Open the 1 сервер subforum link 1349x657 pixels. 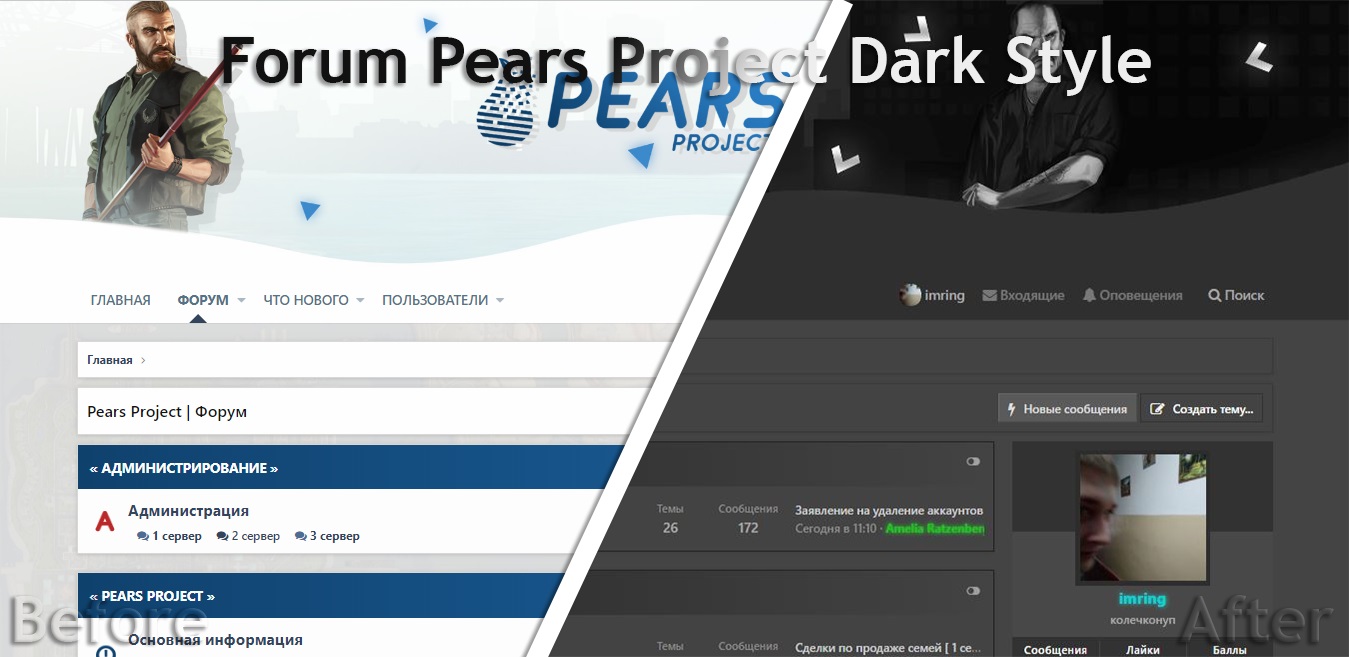click(x=177, y=537)
